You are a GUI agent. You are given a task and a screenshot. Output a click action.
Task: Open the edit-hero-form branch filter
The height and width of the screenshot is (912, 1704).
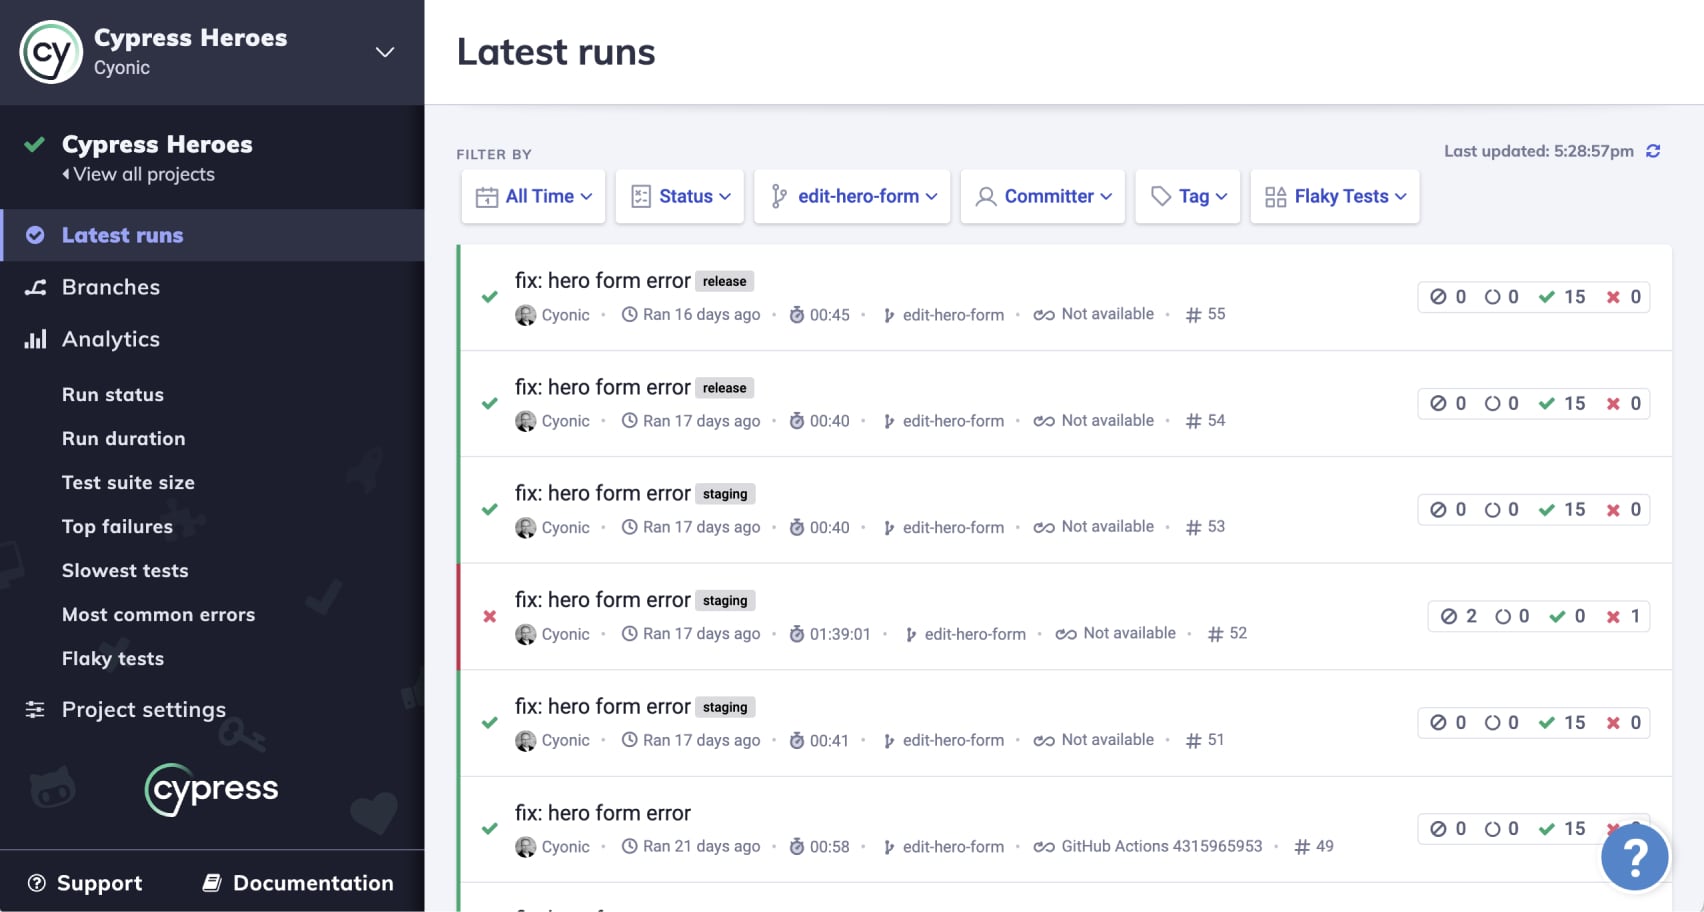click(853, 197)
